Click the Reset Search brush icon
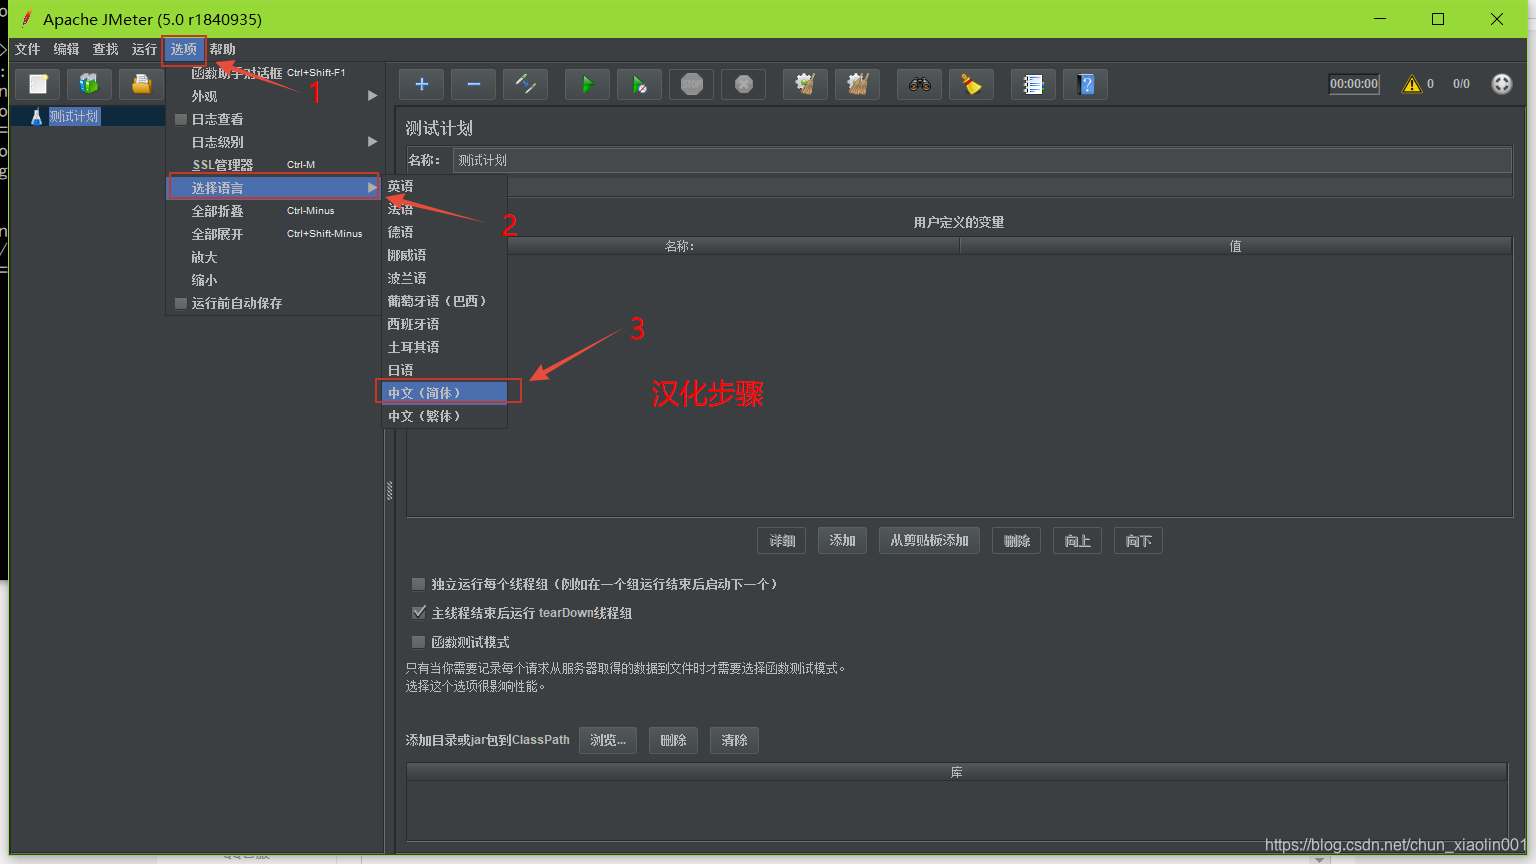The height and width of the screenshot is (864, 1536). 971,84
